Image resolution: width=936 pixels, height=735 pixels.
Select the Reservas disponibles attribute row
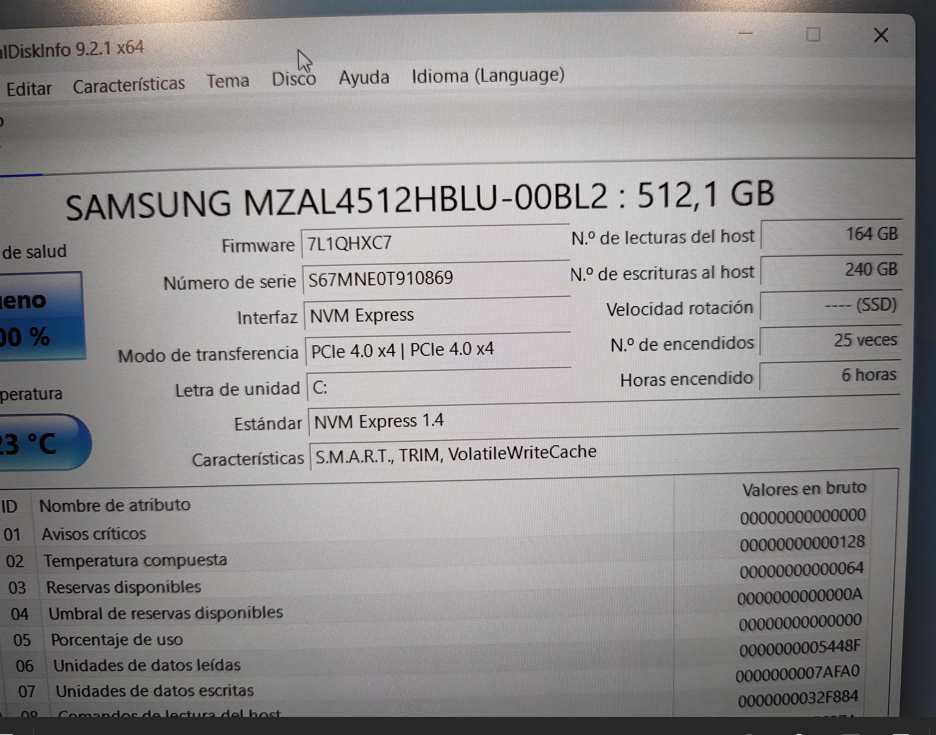pyautogui.click(x=435, y=579)
